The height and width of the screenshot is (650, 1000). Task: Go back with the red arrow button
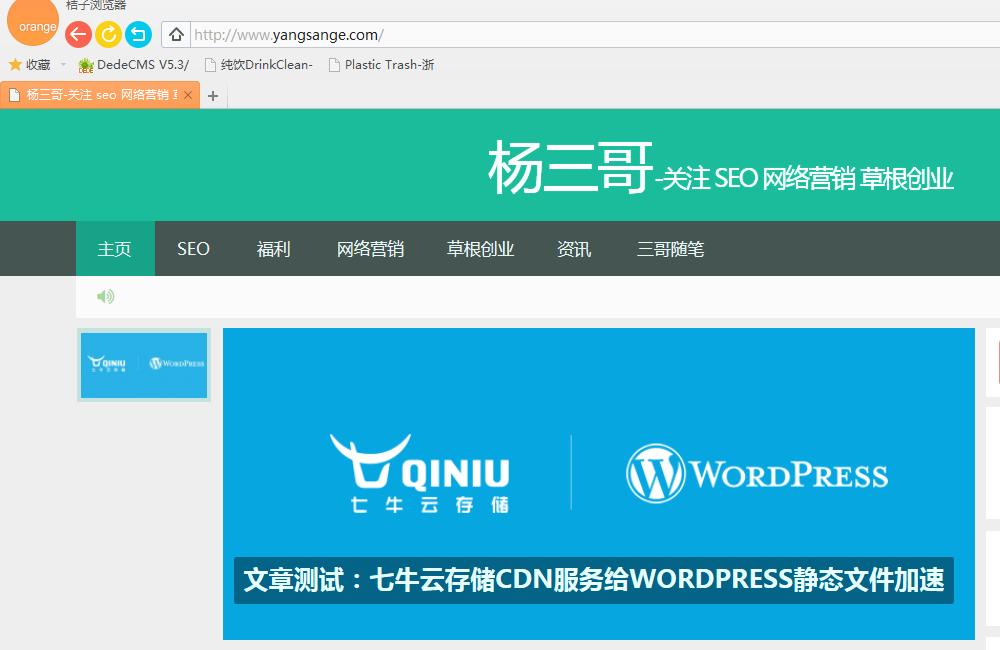click(78, 34)
